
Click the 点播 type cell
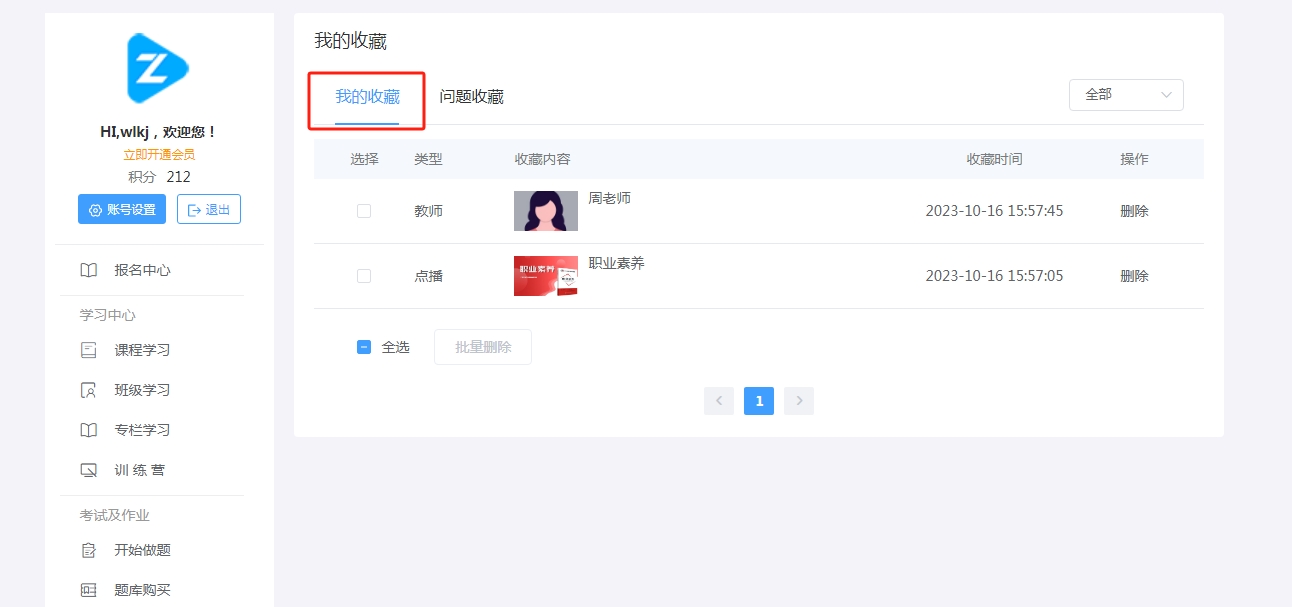click(x=428, y=276)
